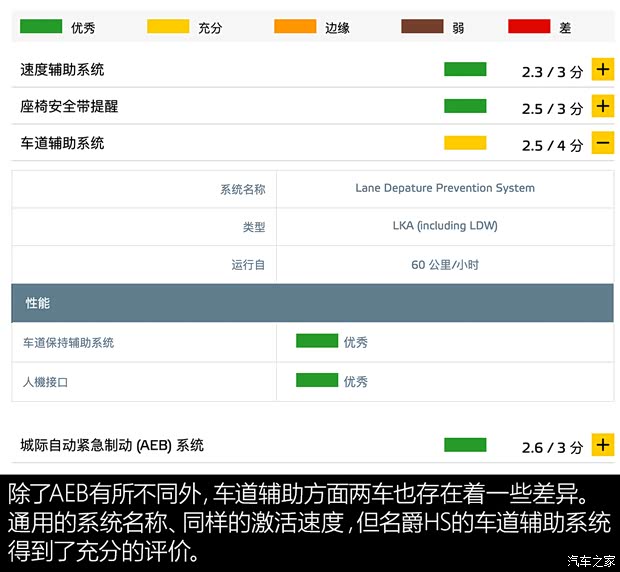Click 优秀 text in 人機接口 row
The width and height of the screenshot is (620, 572).
point(355,381)
